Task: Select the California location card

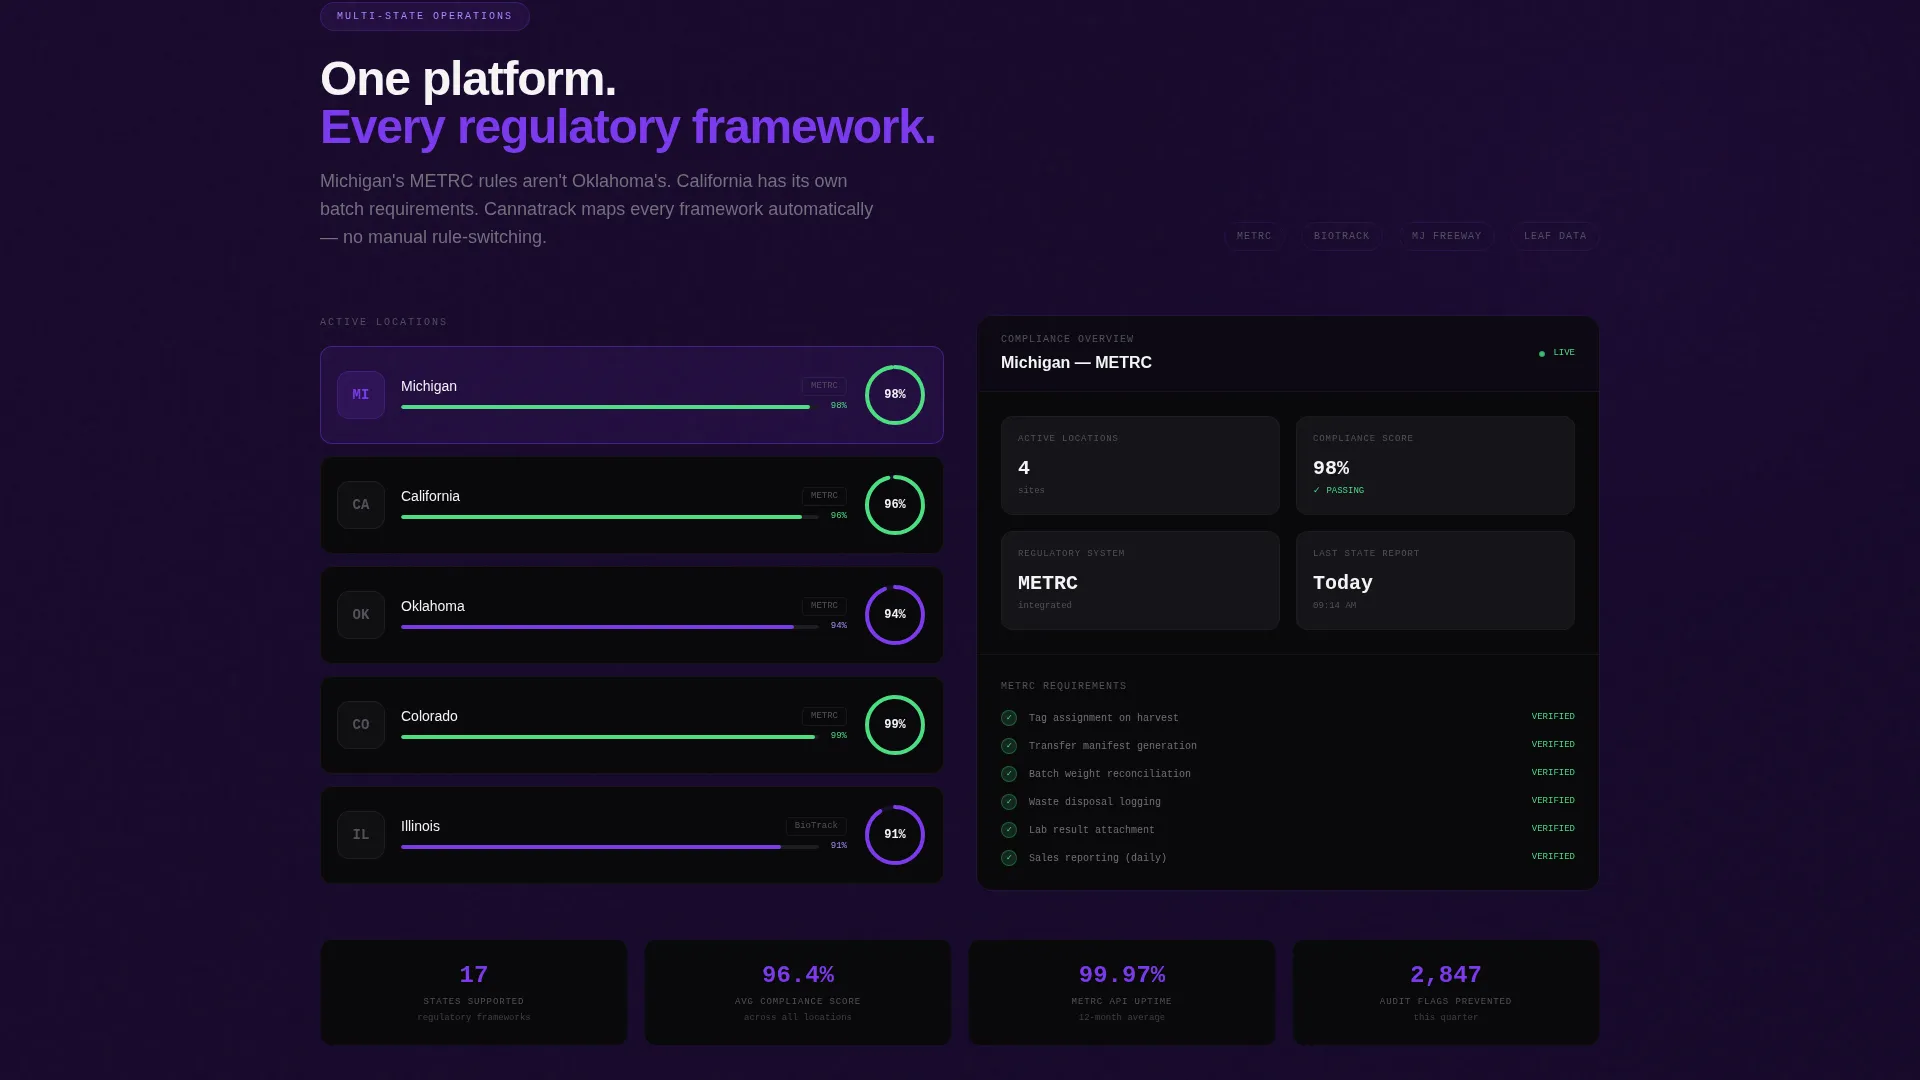Action: [x=632, y=505]
